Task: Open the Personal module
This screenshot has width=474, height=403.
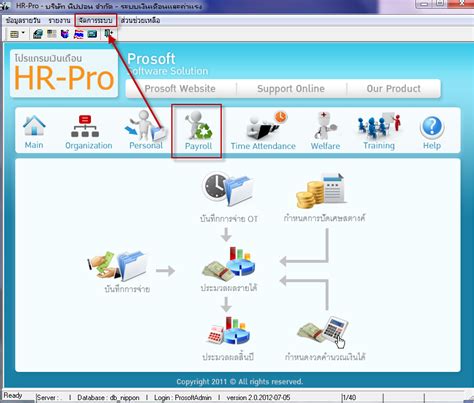Action: 146,131
